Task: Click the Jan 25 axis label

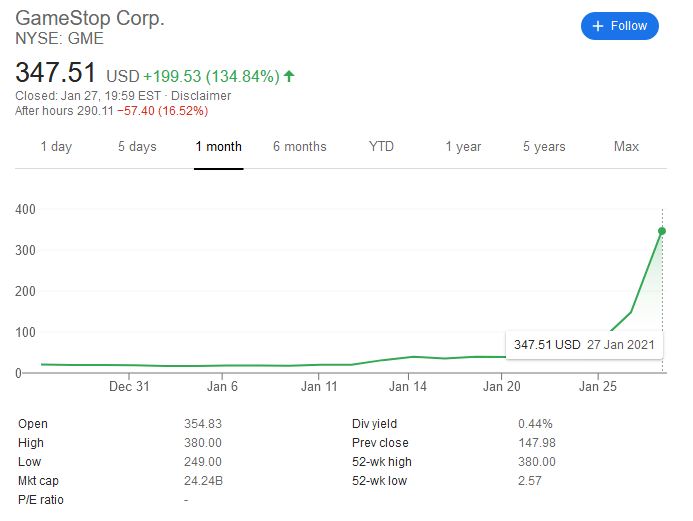Action: 598,387
